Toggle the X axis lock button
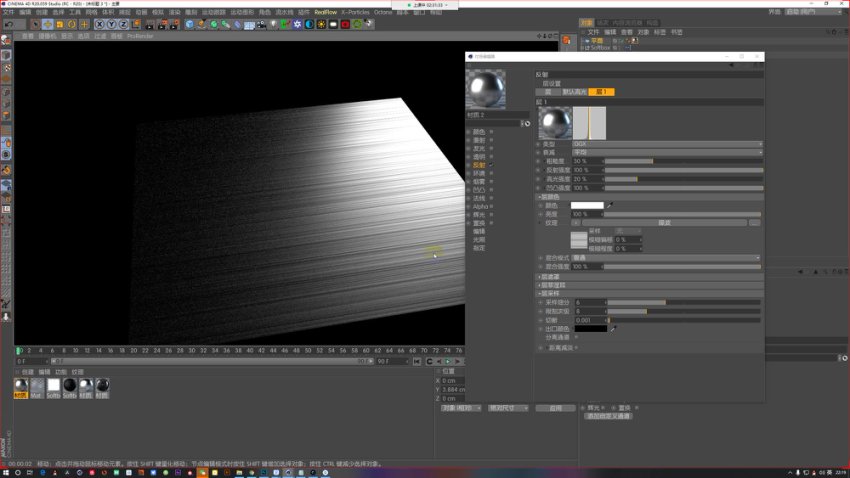Viewport: 850px width, 478px height. [99, 24]
